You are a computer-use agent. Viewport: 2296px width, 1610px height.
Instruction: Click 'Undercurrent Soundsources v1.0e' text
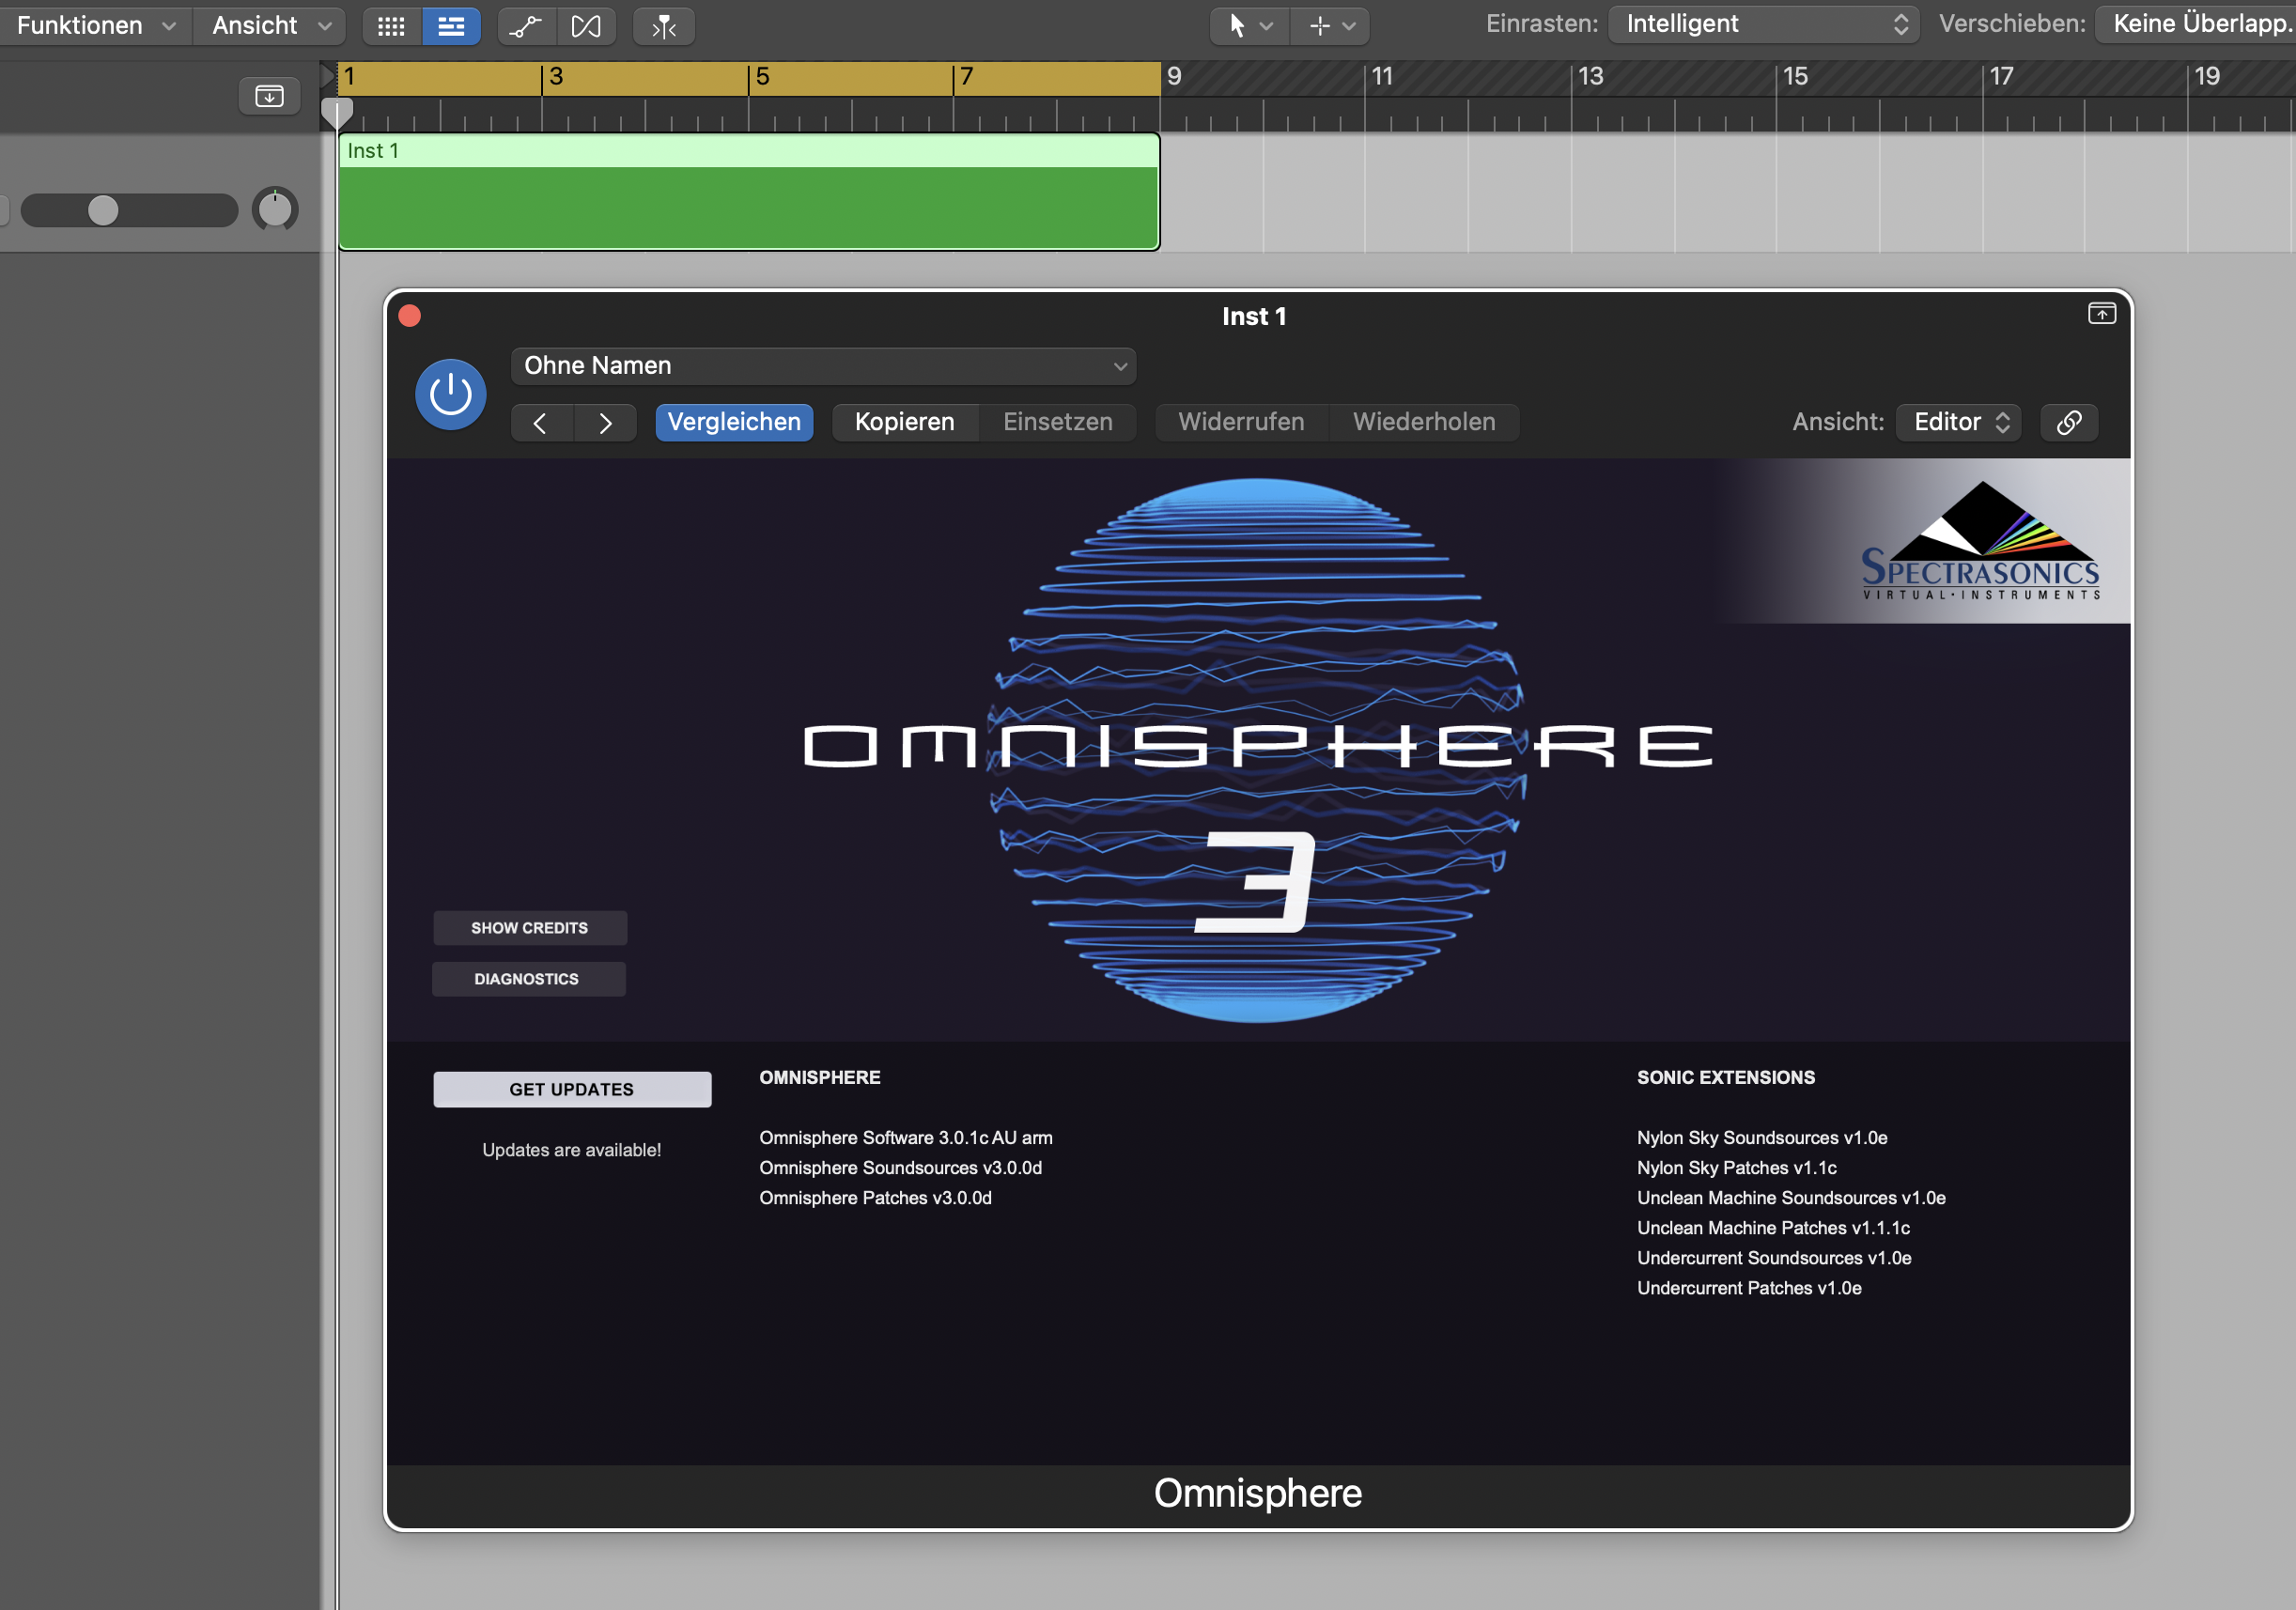1775,1258
